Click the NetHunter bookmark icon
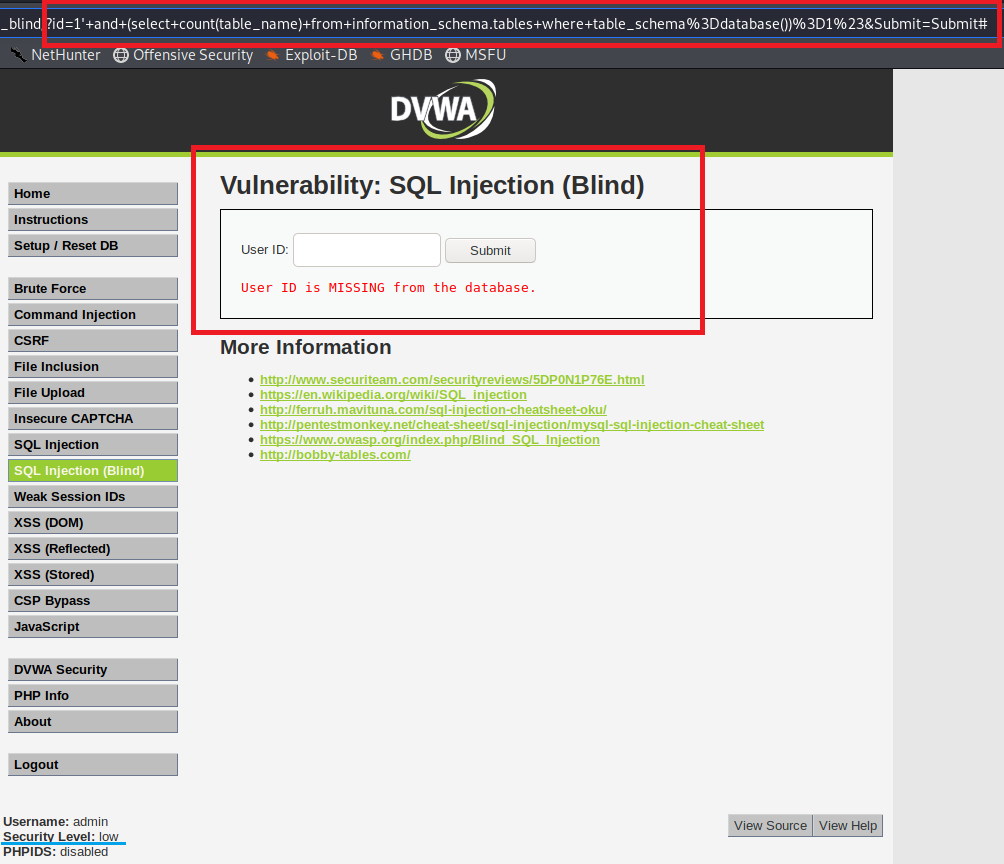Screen dimensions: 1004x864 19,55
